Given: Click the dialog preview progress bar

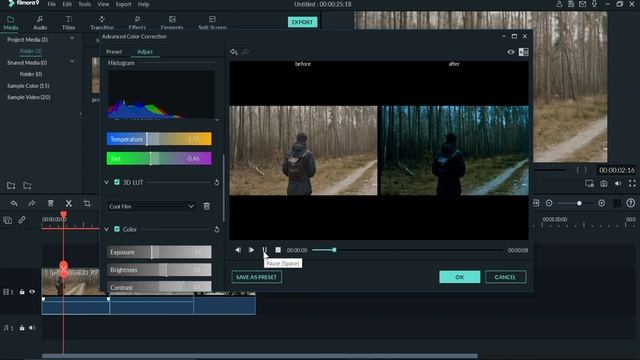Looking at the screenshot, I should coord(407,250).
